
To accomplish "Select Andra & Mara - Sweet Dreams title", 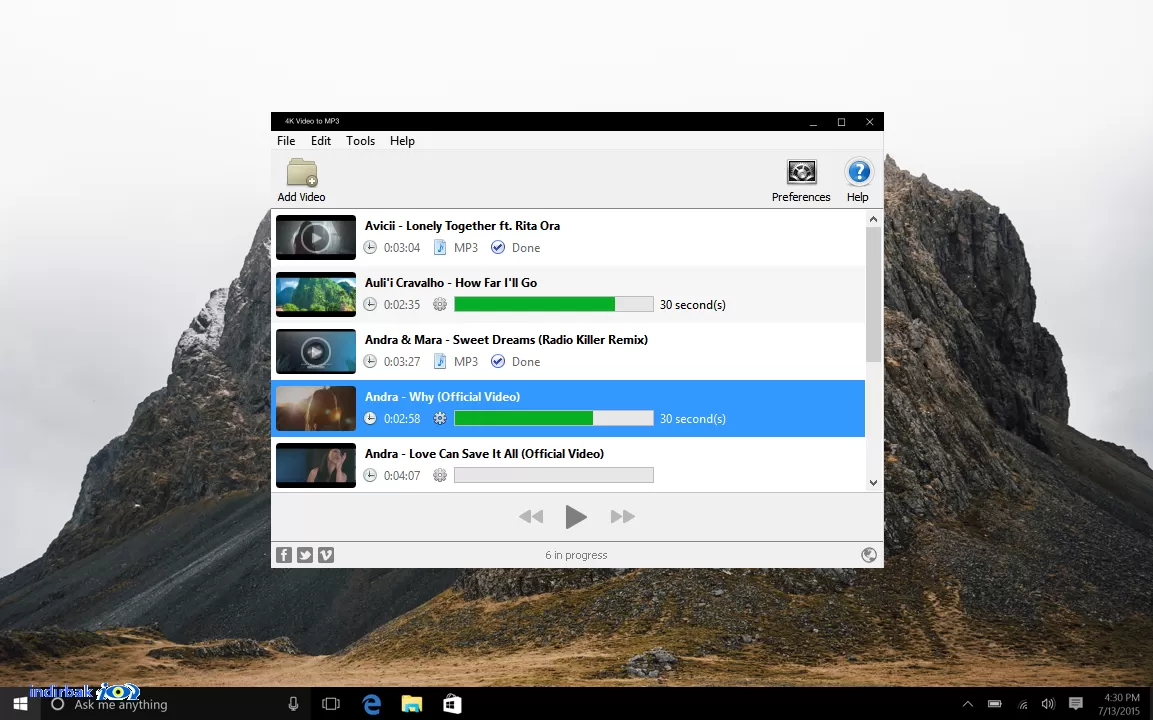I will 506,340.
